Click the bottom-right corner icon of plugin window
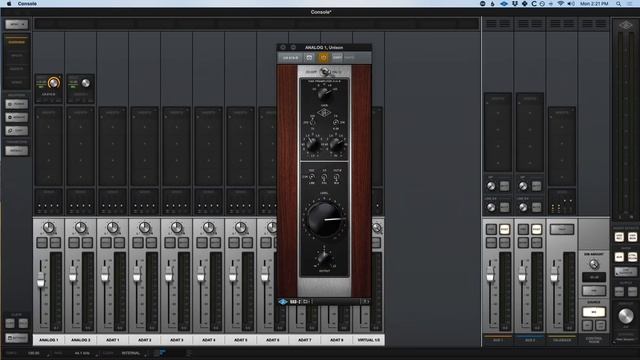Image resolution: width=640 pixels, height=360 pixels. point(366,302)
